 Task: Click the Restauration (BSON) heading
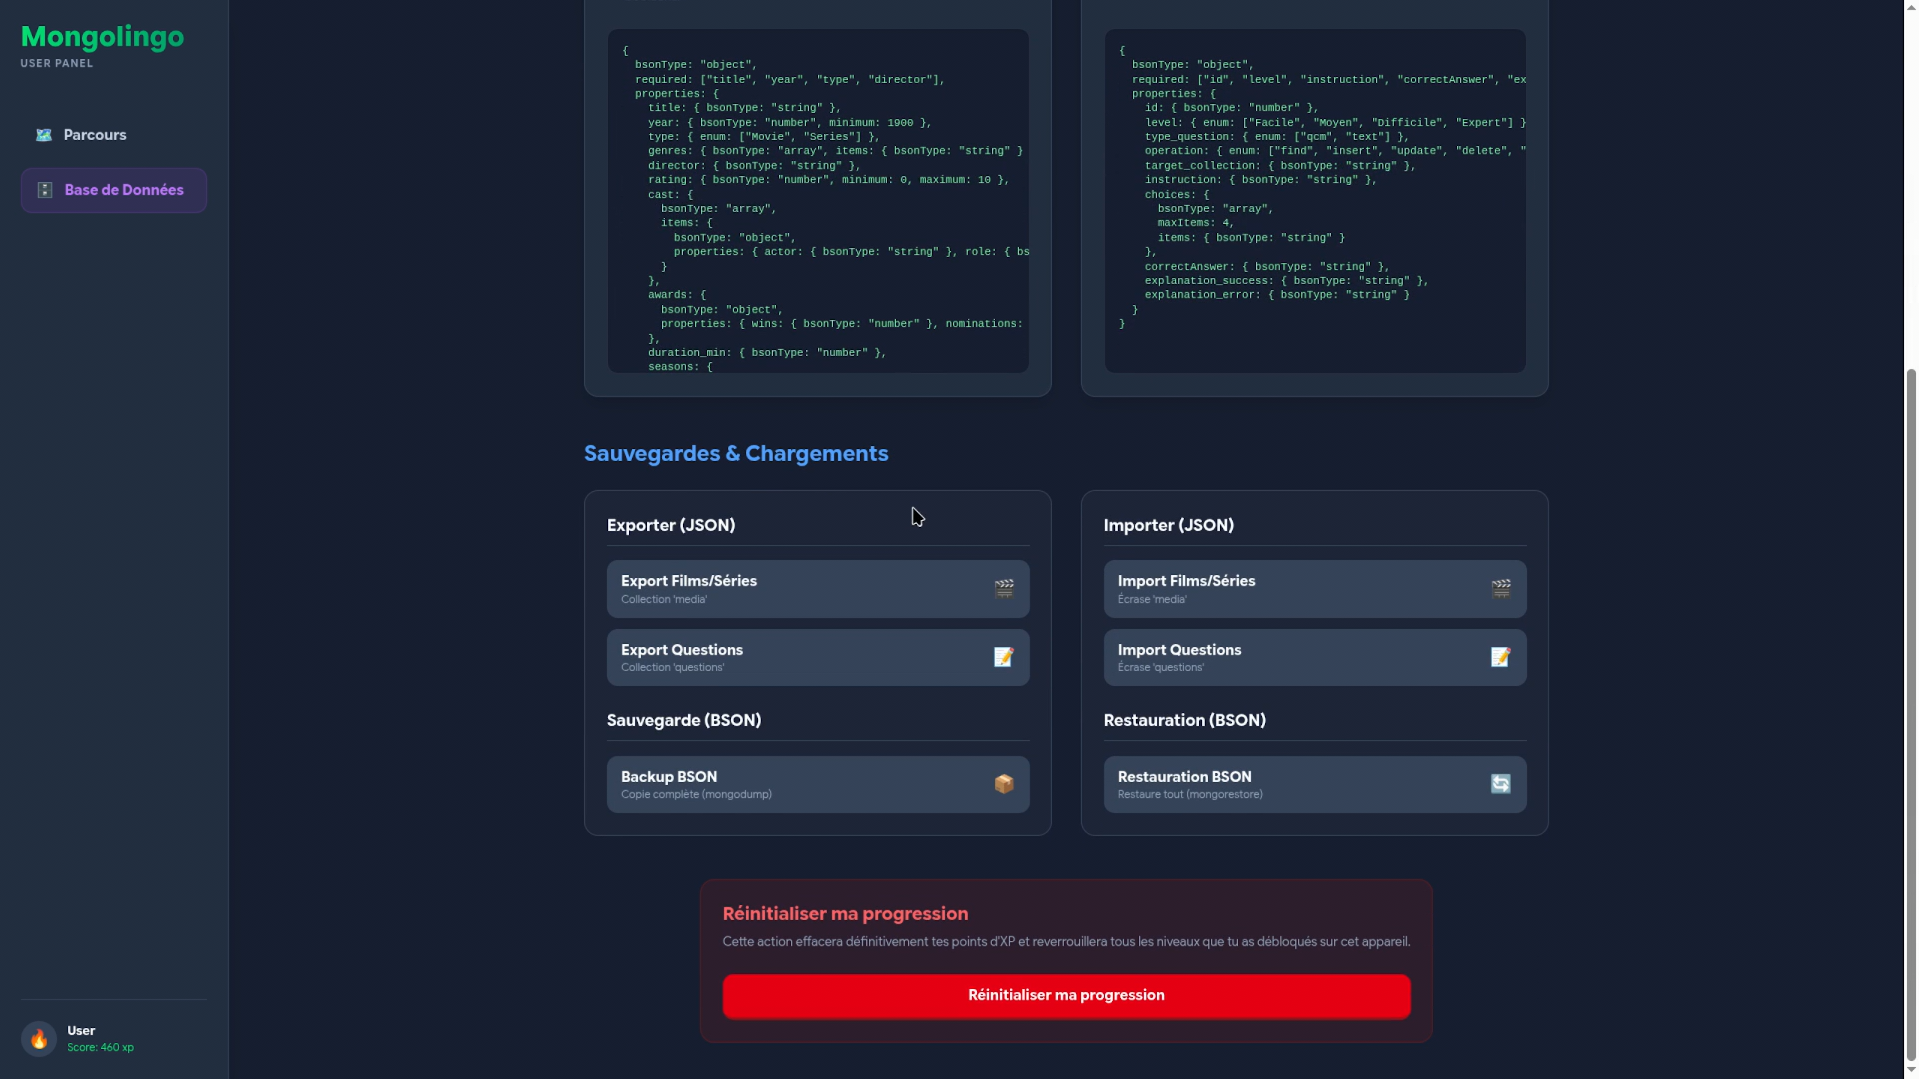coord(1184,720)
